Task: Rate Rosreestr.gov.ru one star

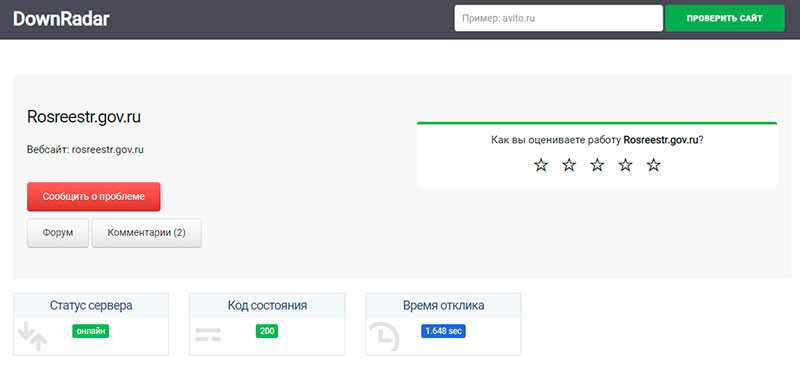Action: pyautogui.click(x=541, y=165)
